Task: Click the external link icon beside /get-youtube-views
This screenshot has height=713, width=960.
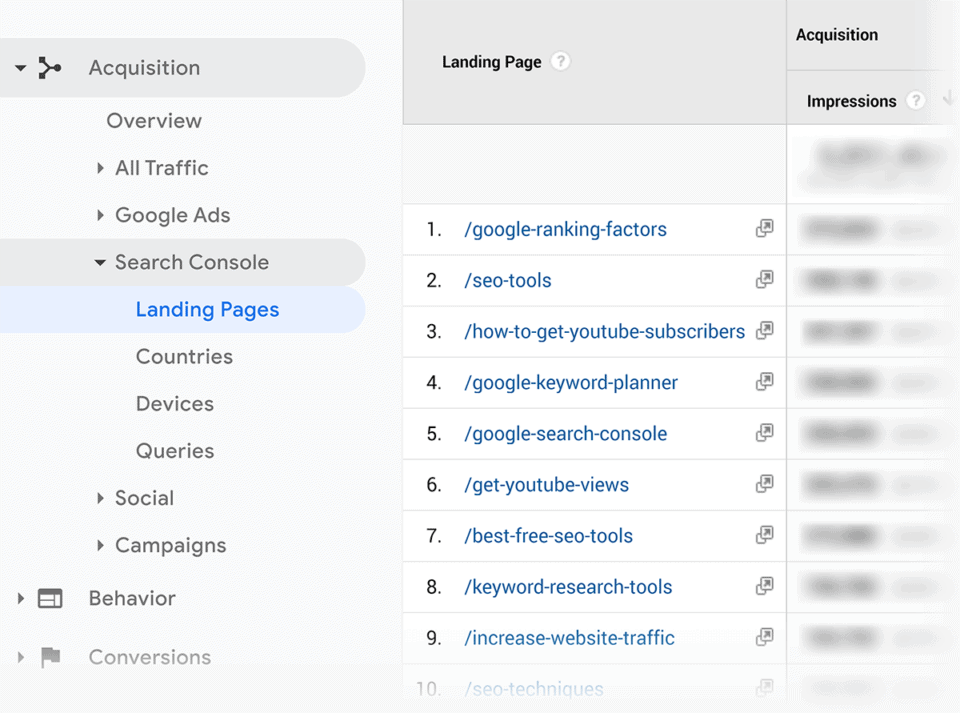Action: tap(764, 485)
